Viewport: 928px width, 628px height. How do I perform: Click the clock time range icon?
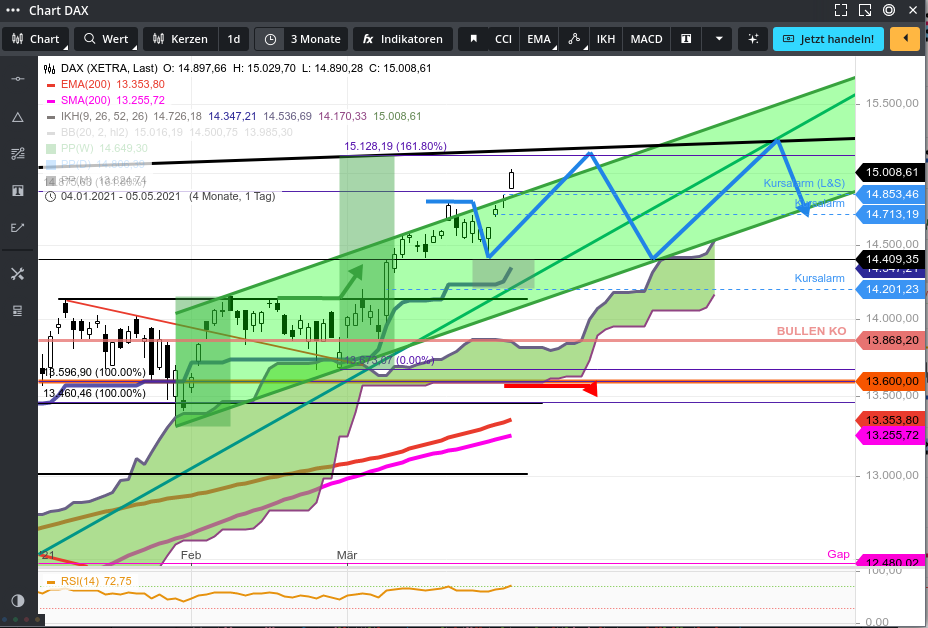click(x=270, y=39)
